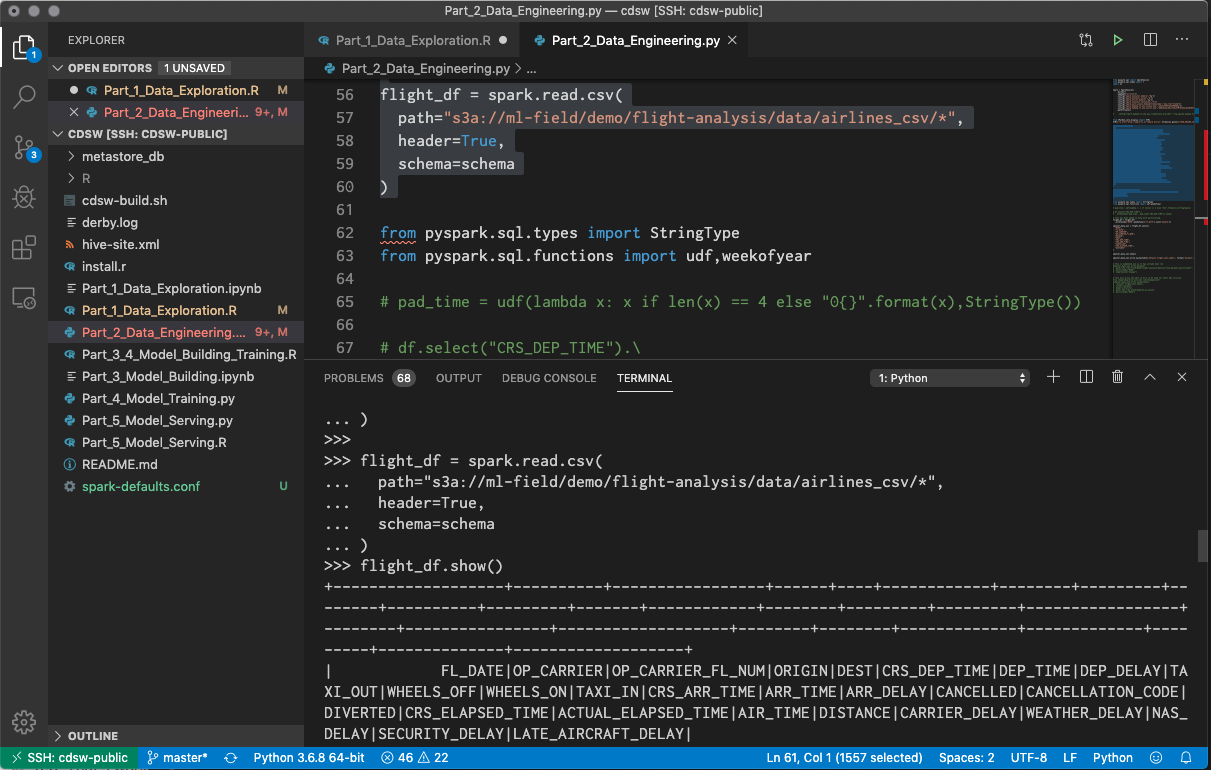Open the Run and Debug view

[x=24, y=197]
